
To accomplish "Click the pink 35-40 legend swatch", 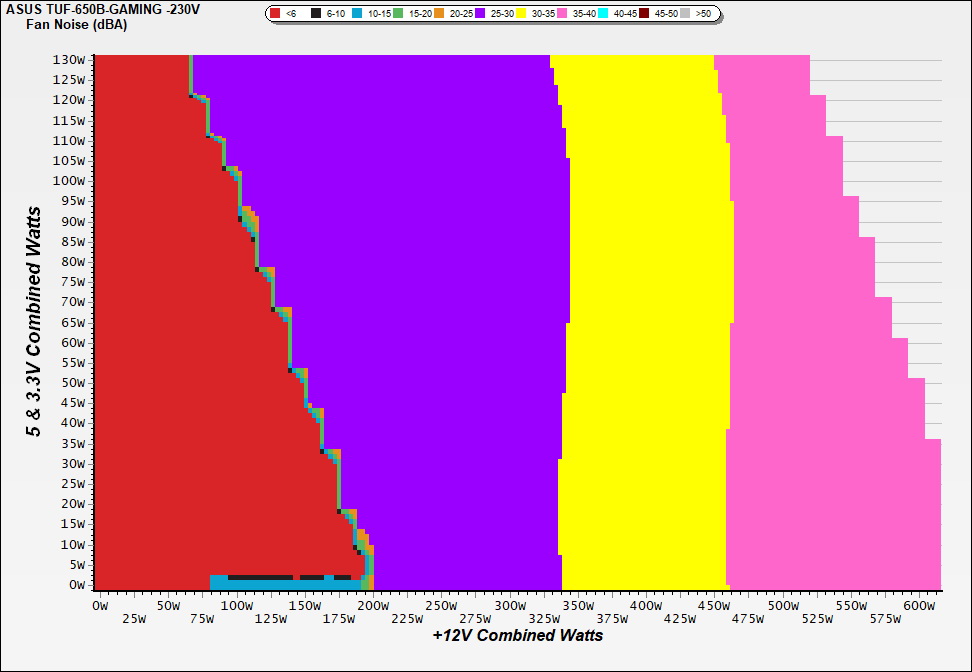I will point(563,14).
